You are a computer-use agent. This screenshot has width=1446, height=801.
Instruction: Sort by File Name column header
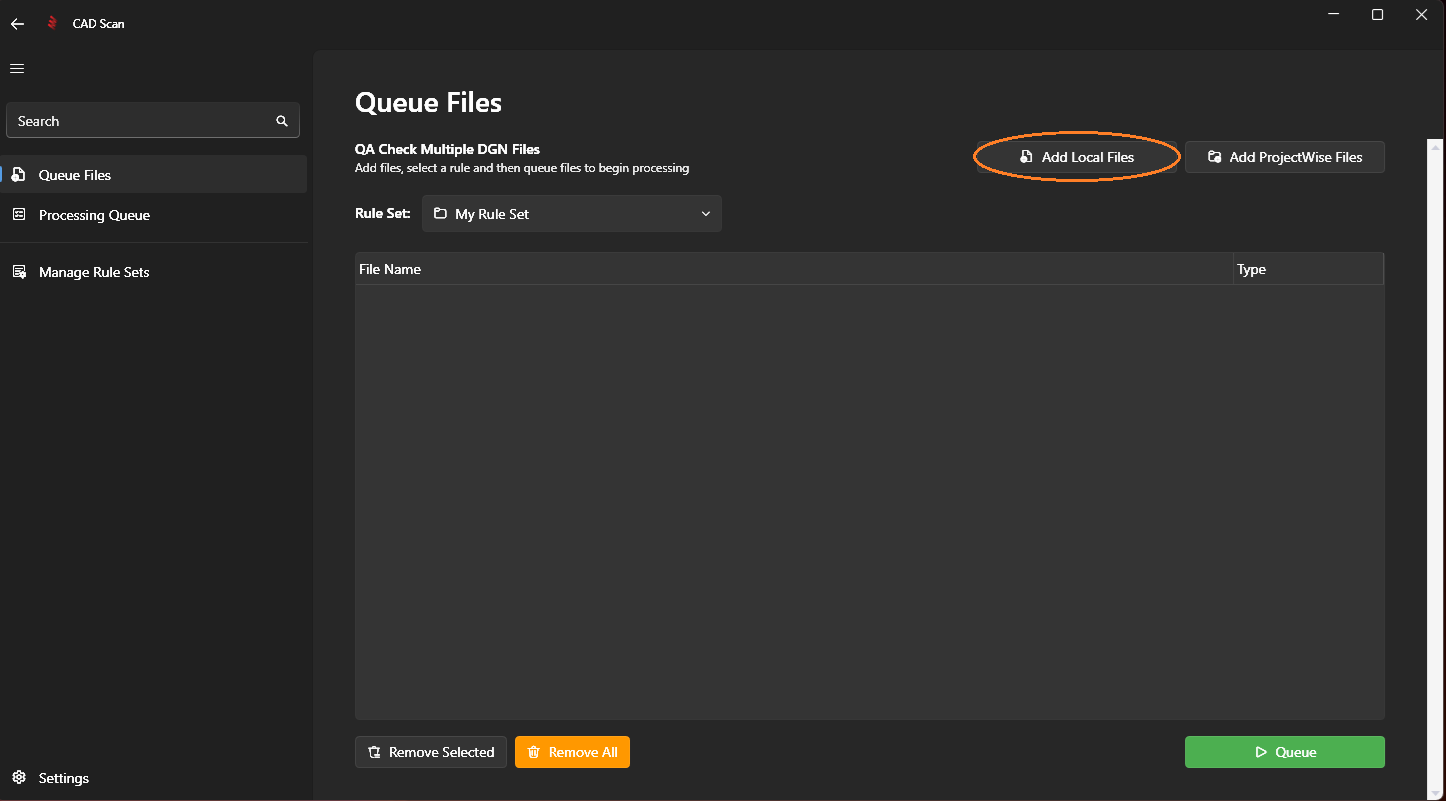coord(390,269)
